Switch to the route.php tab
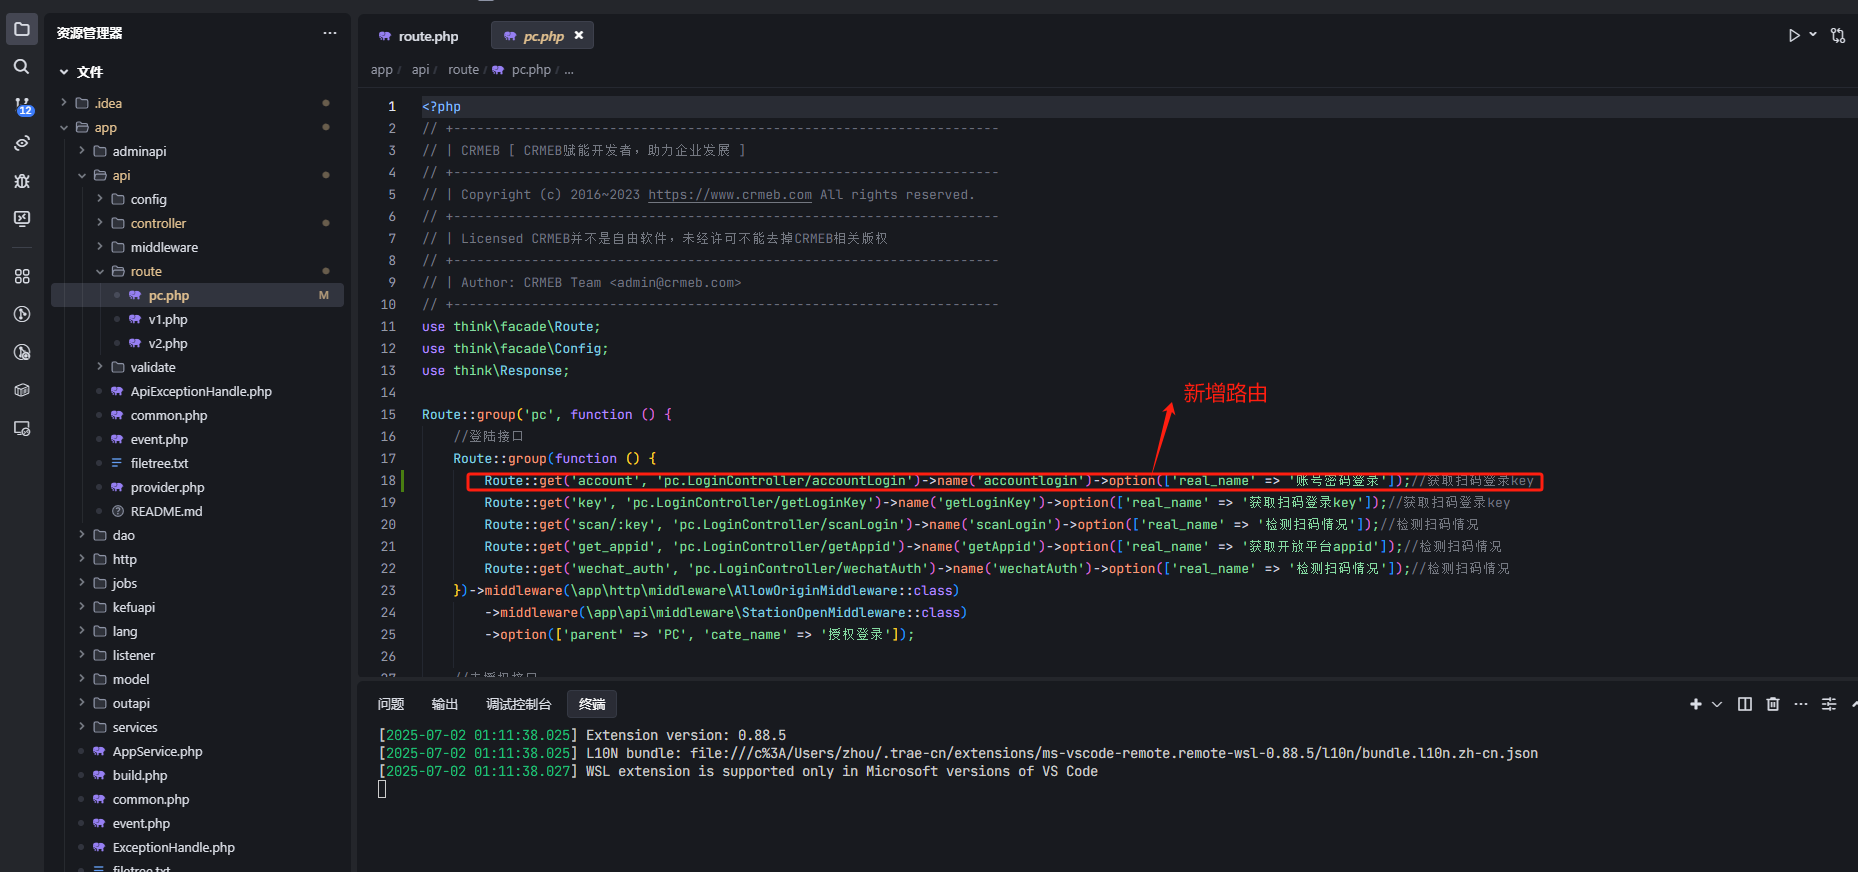This screenshot has width=1858, height=872. coord(419,36)
